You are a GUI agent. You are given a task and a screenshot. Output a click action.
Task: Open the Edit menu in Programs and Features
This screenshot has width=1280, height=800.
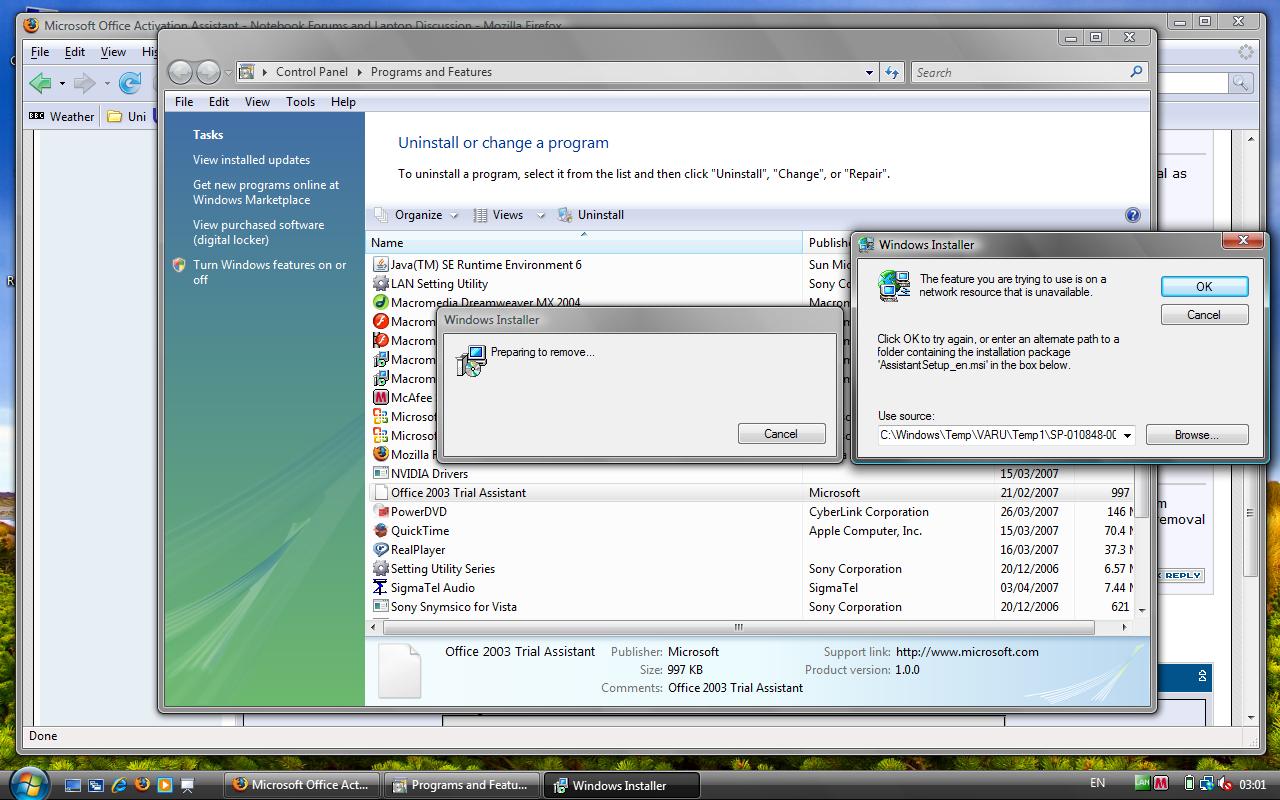coord(219,102)
